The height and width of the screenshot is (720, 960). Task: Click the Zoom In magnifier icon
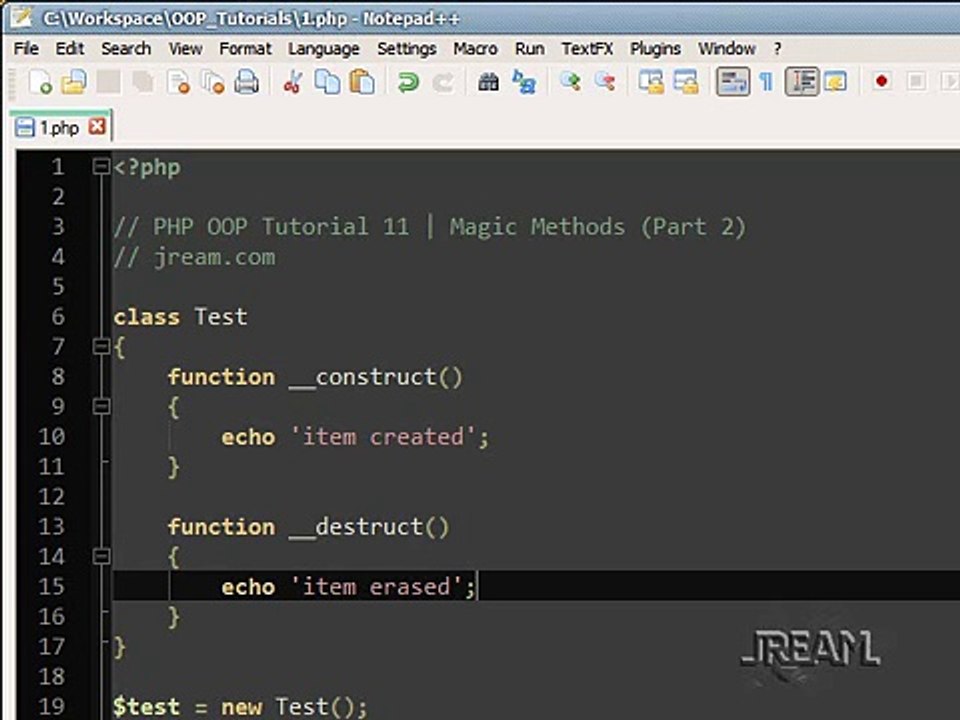(570, 81)
